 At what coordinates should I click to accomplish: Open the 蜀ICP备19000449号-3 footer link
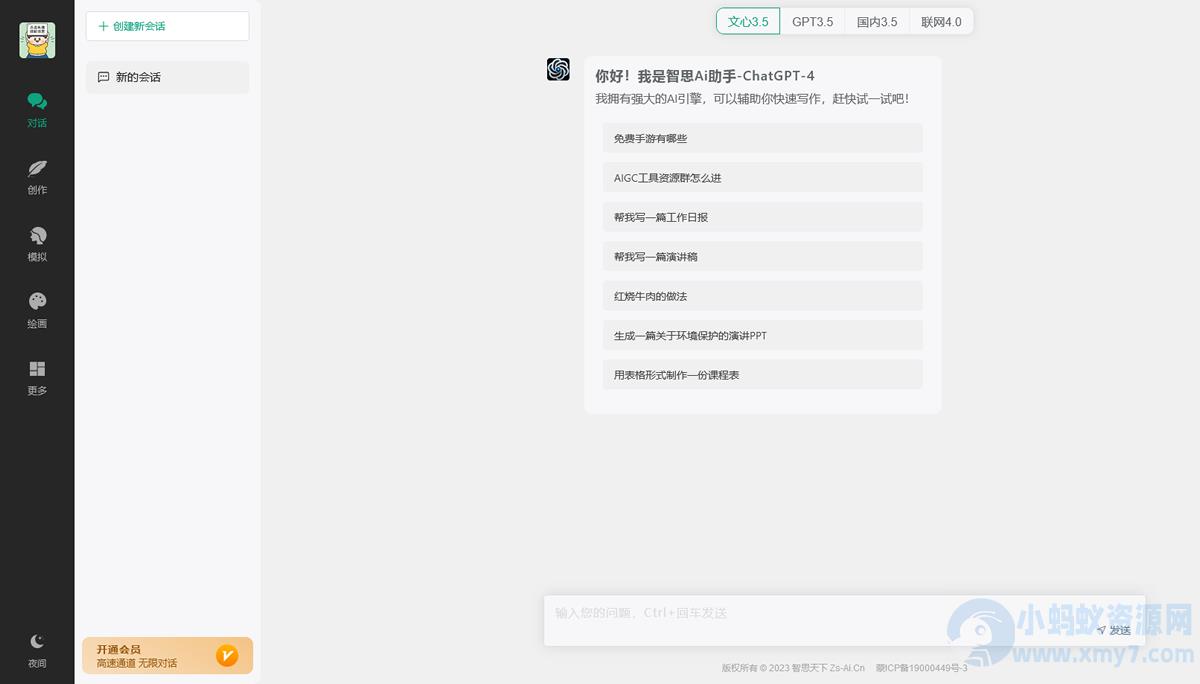pos(921,668)
